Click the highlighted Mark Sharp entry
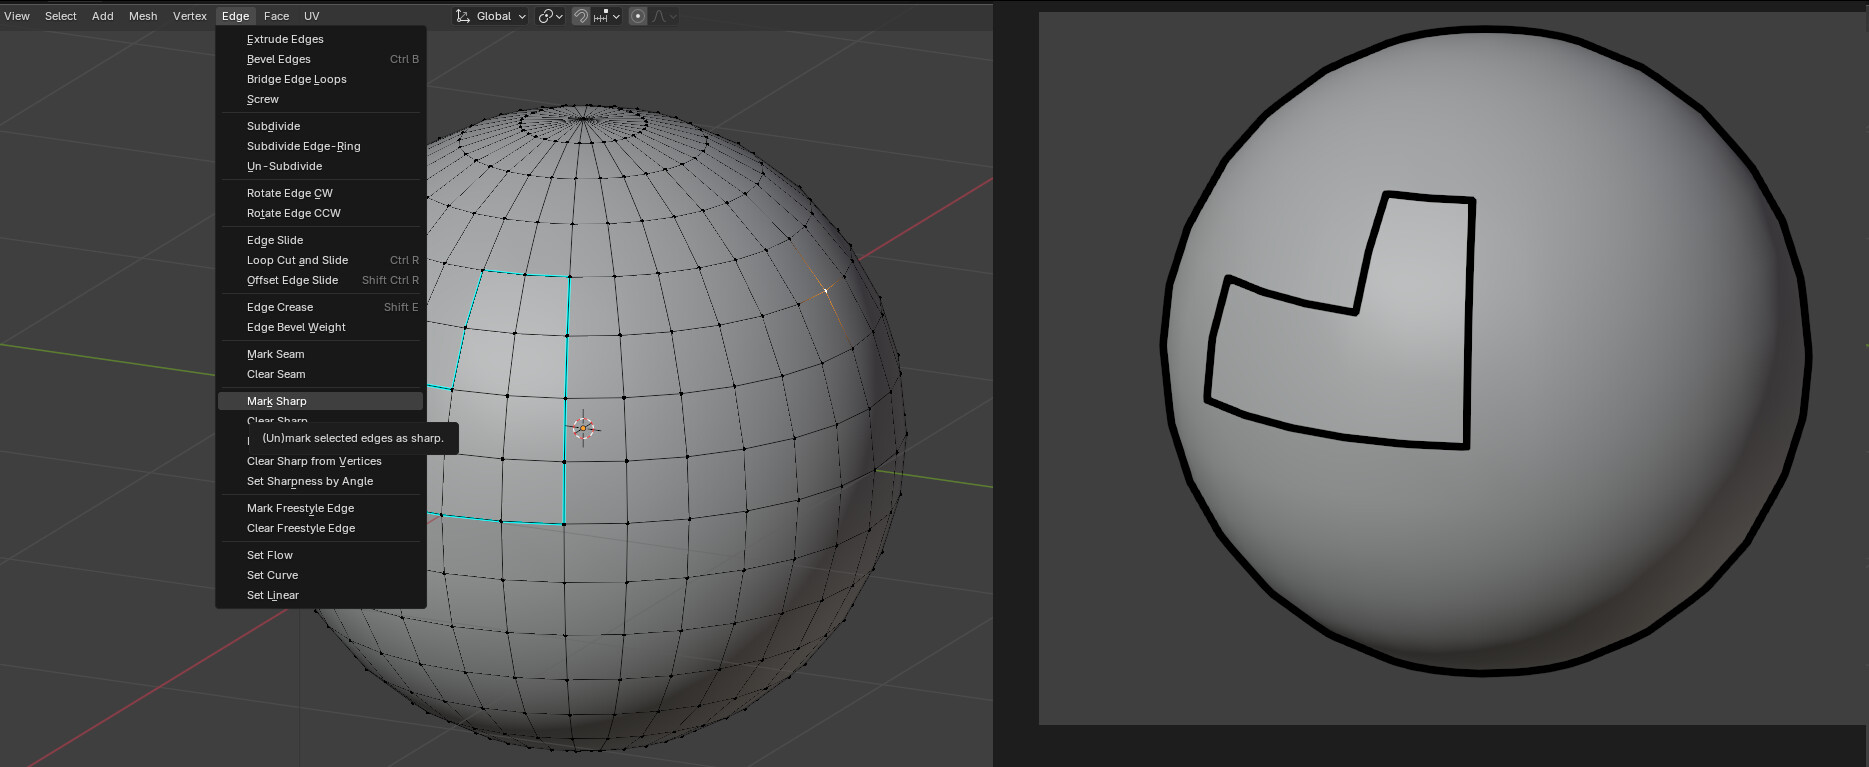Screen dimensions: 1869x767 [321, 401]
